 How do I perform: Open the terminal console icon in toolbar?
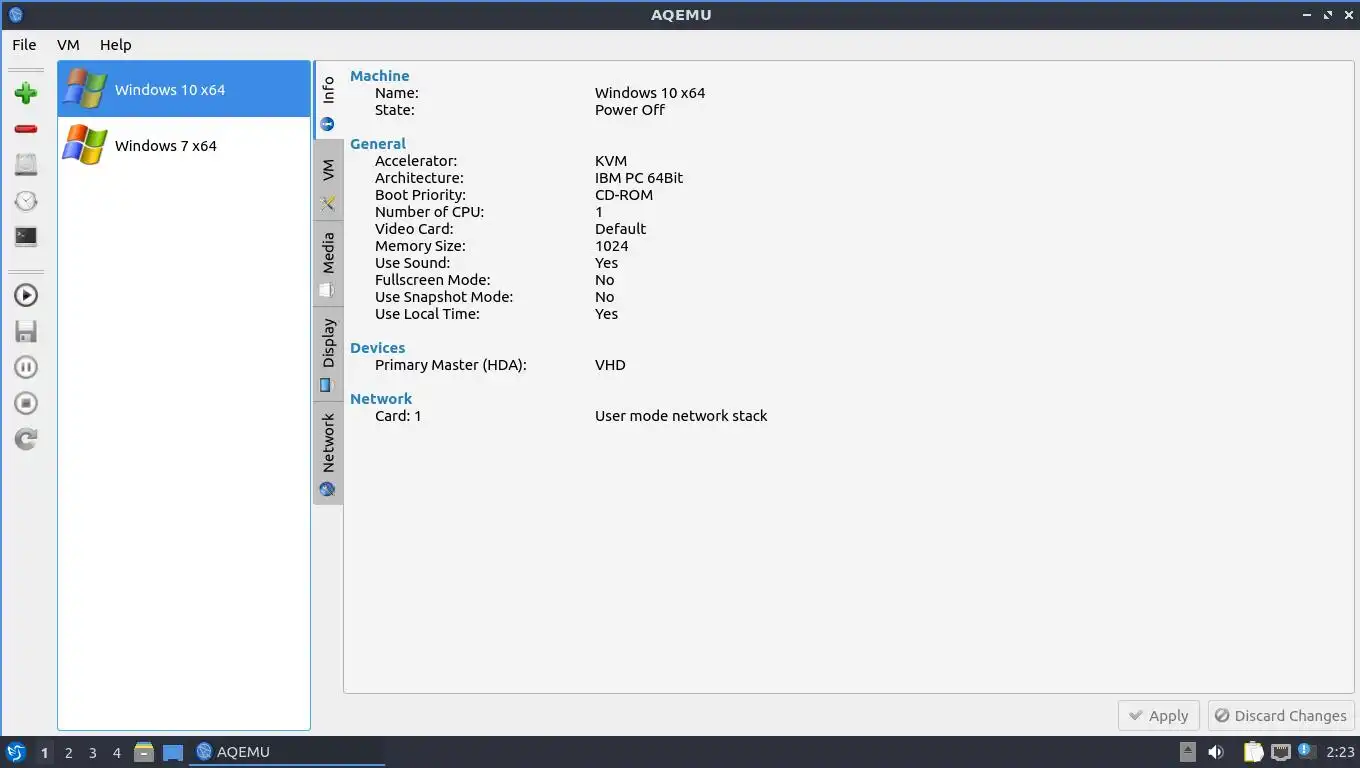pos(26,237)
